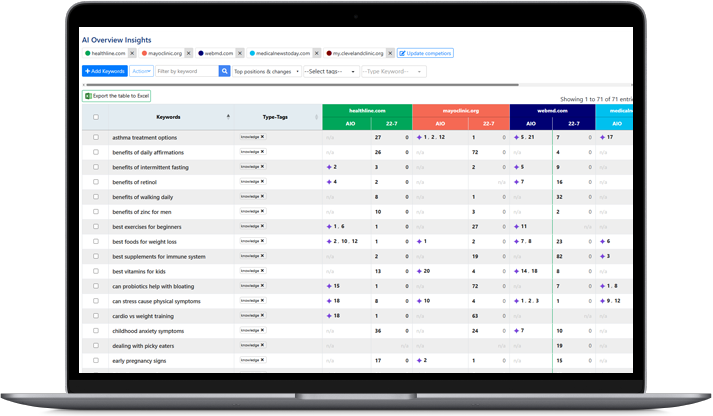Remove knowledge tag from benefits of retinol

[x=262, y=181]
